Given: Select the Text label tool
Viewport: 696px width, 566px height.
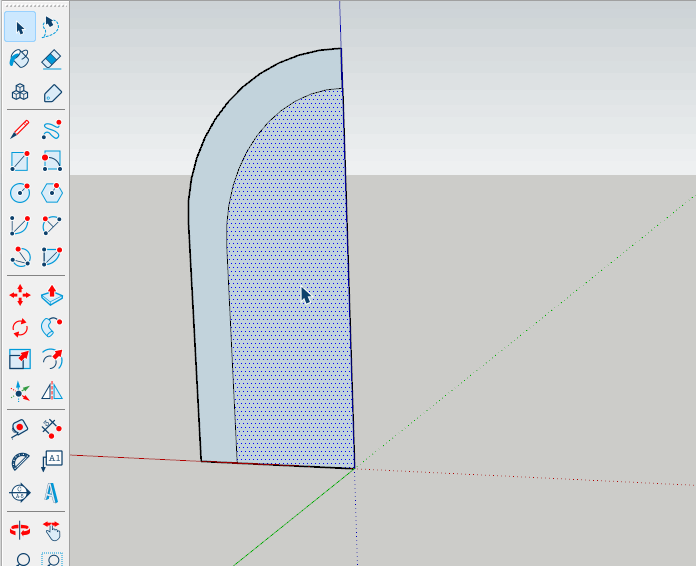Looking at the screenshot, I should (x=51, y=461).
